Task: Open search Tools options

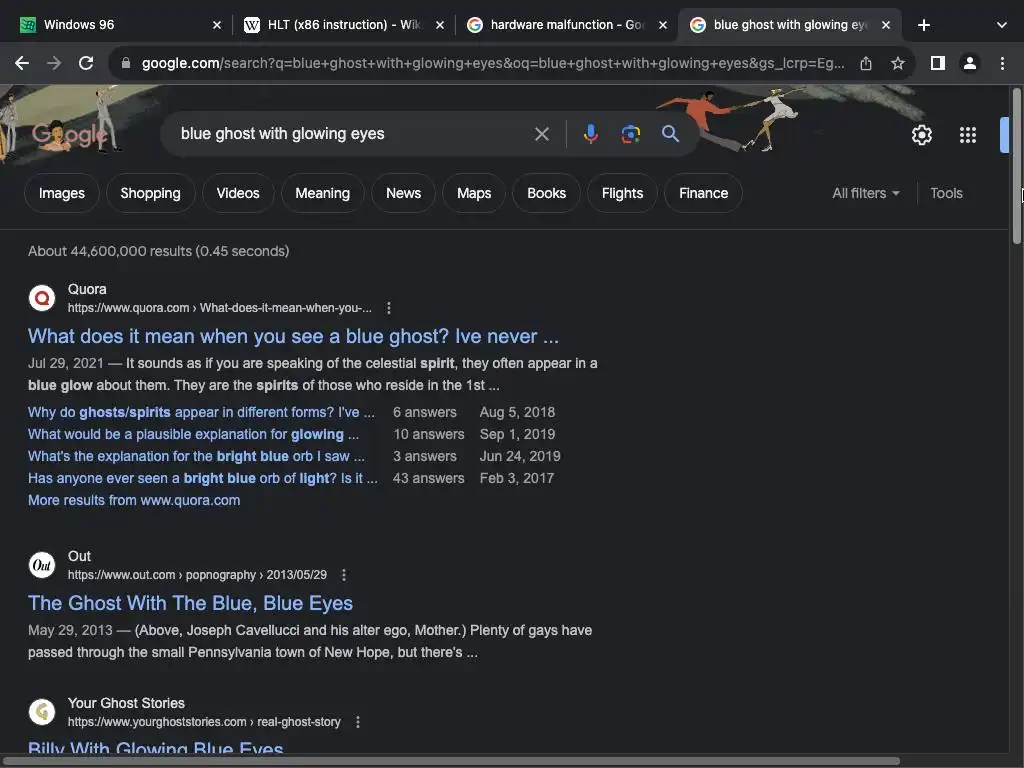Action: click(946, 193)
